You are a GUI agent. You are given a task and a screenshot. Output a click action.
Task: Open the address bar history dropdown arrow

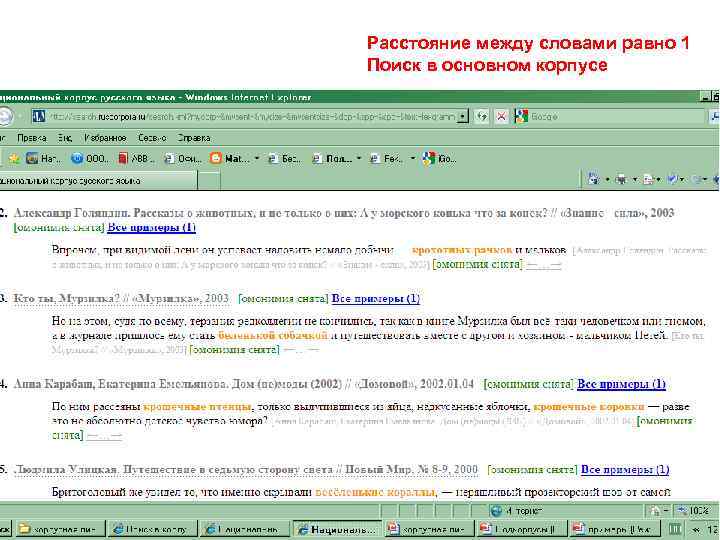(x=463, y=117)
